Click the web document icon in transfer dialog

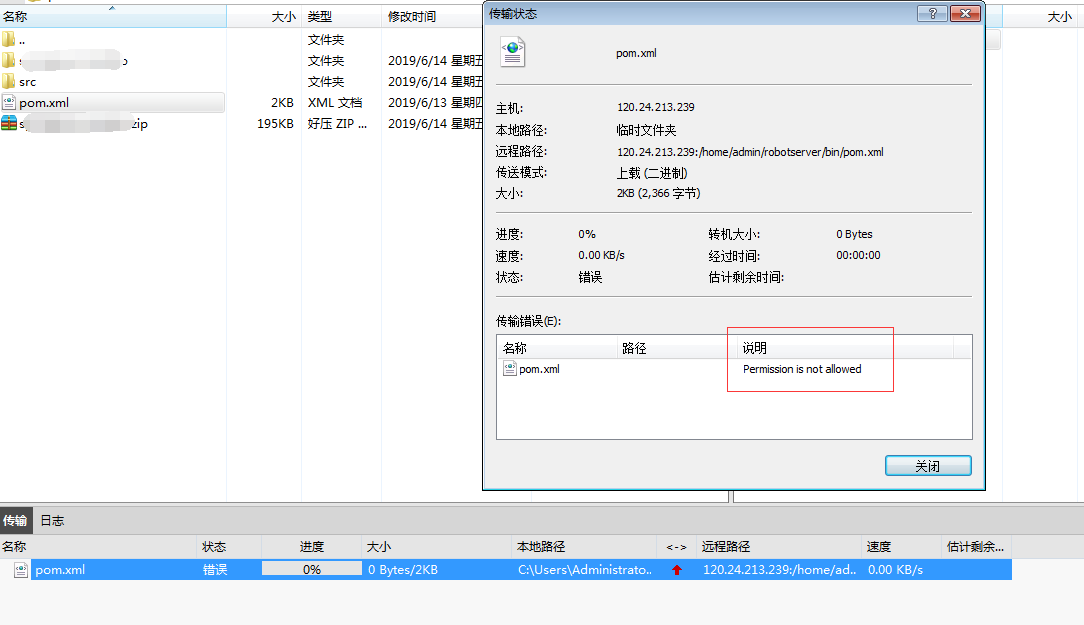click(513, 53)
